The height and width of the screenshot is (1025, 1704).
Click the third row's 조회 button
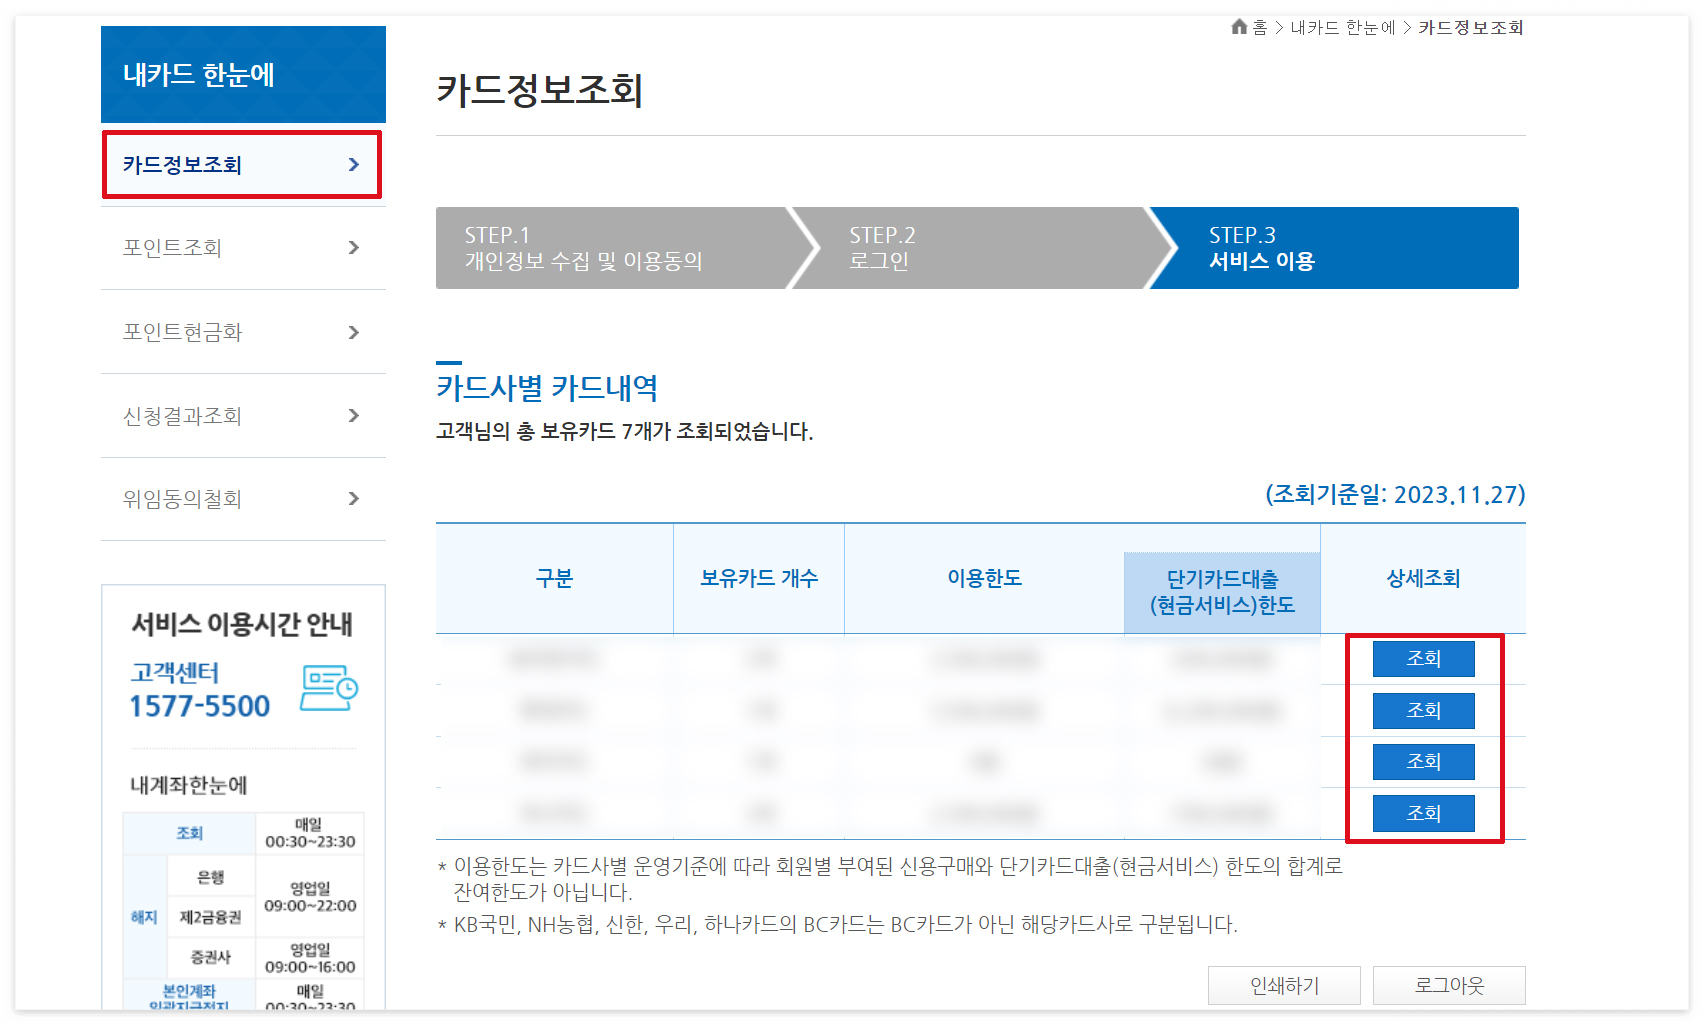pyautogui.click(x=1424, y=761)
